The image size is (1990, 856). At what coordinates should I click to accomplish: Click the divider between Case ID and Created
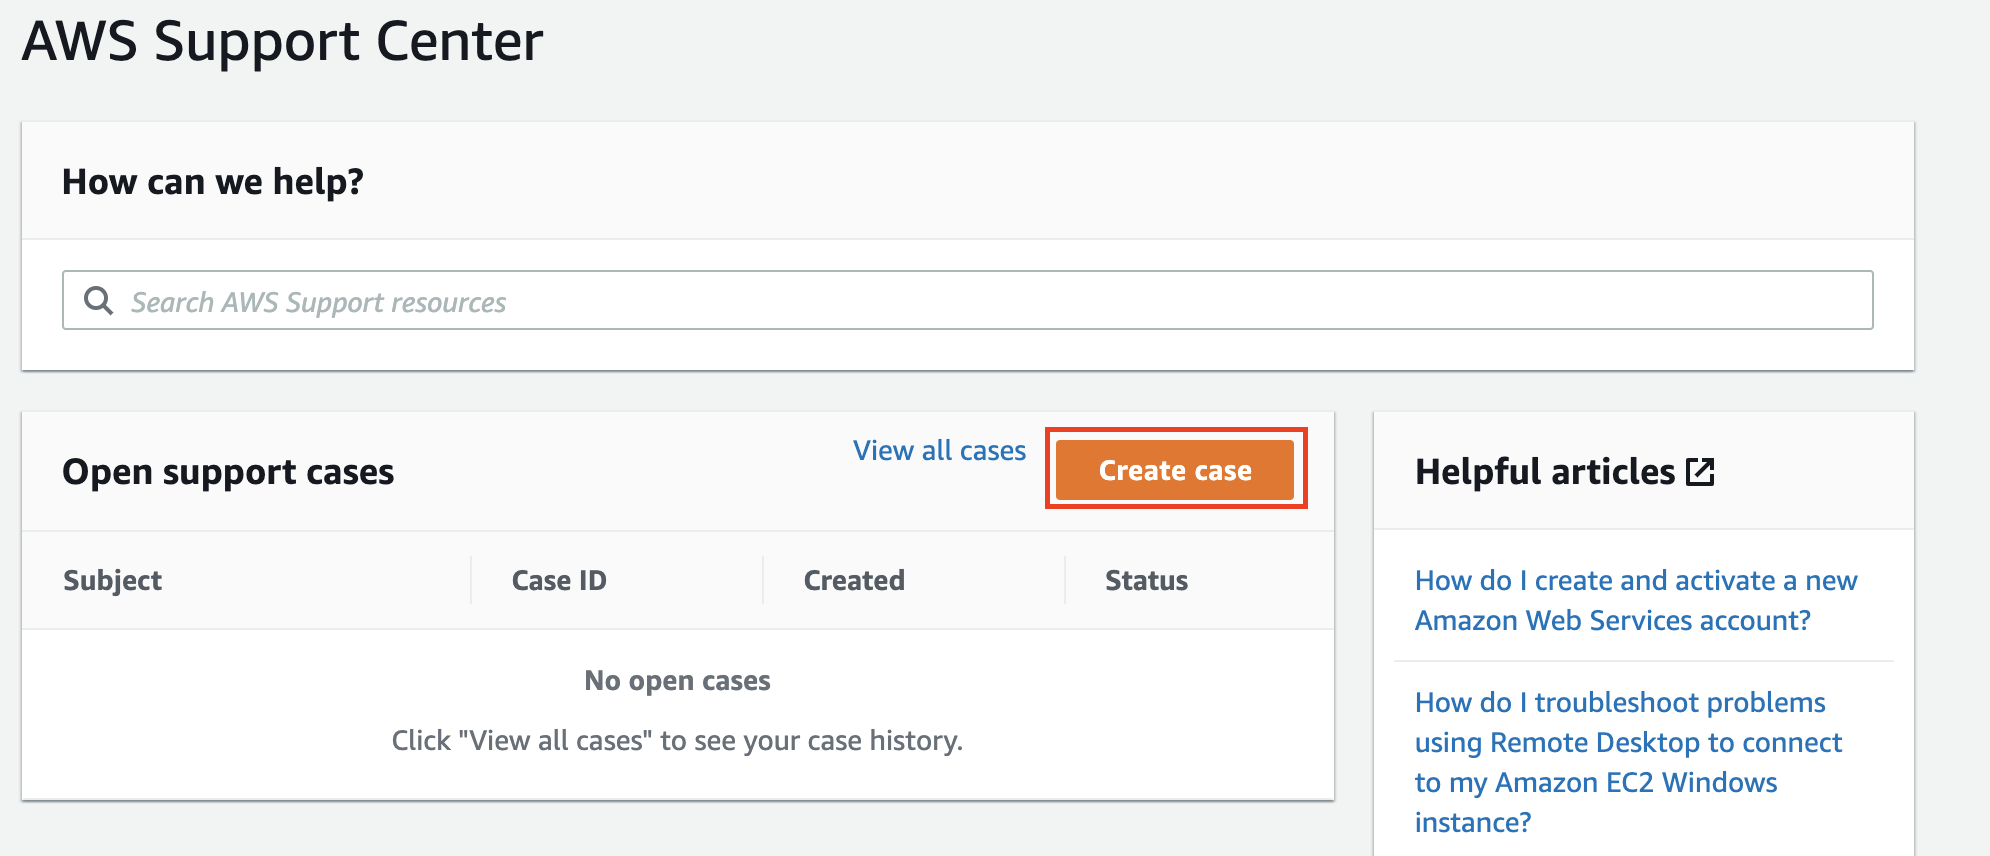click(763, 581)
